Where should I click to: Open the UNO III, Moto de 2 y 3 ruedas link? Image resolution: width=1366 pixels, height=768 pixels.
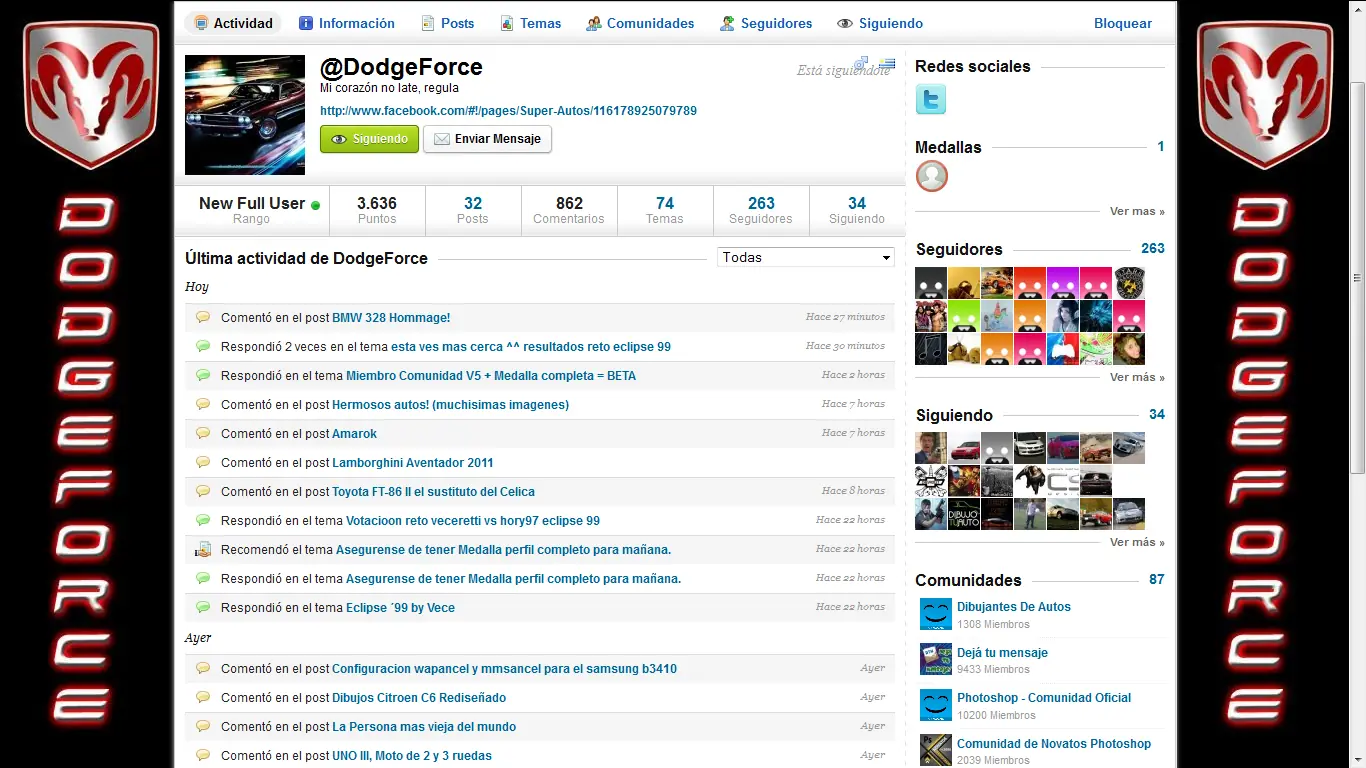pos(412,756)
